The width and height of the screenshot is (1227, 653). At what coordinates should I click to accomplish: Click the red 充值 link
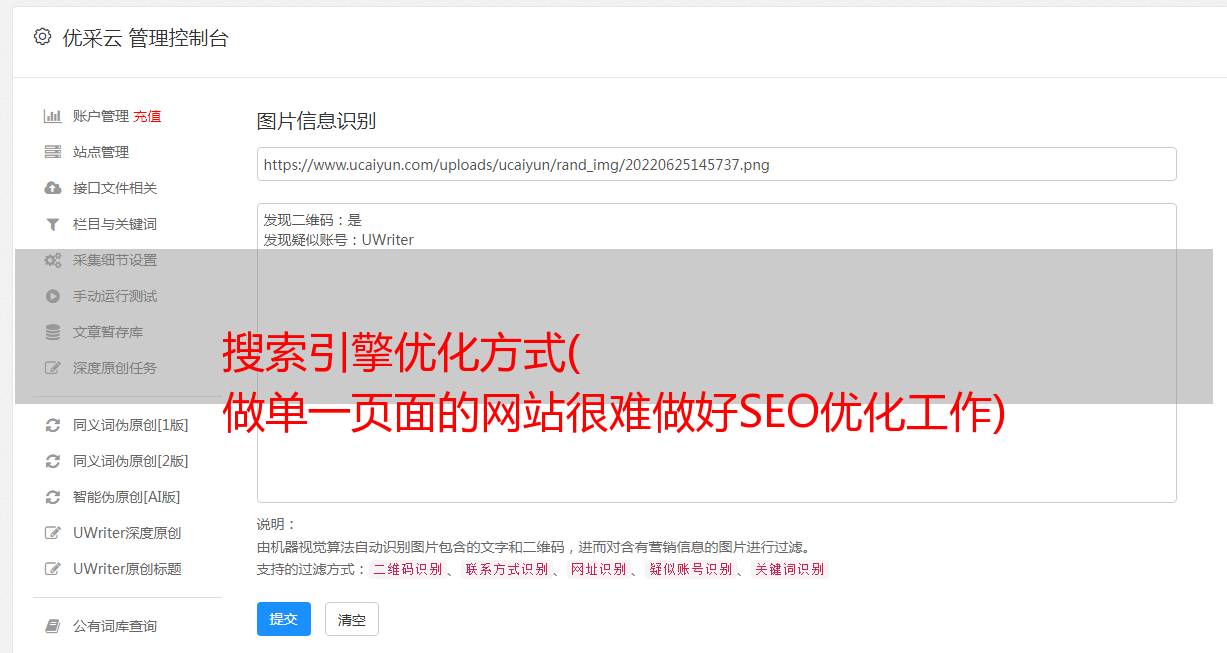tap(147, 116)
